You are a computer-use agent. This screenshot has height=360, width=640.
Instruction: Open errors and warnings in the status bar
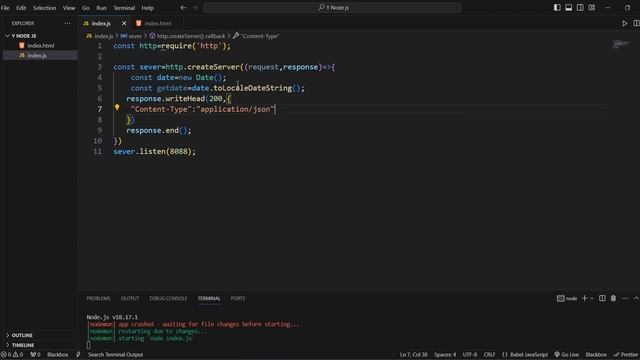12,355
